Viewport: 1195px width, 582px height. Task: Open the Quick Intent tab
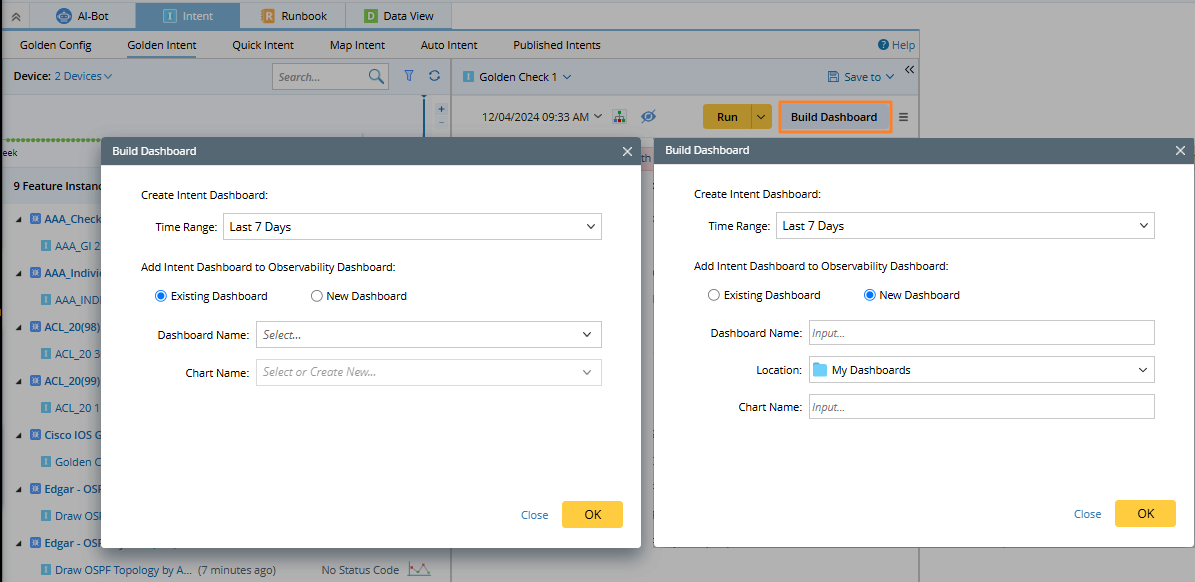[x=263, y=45]
